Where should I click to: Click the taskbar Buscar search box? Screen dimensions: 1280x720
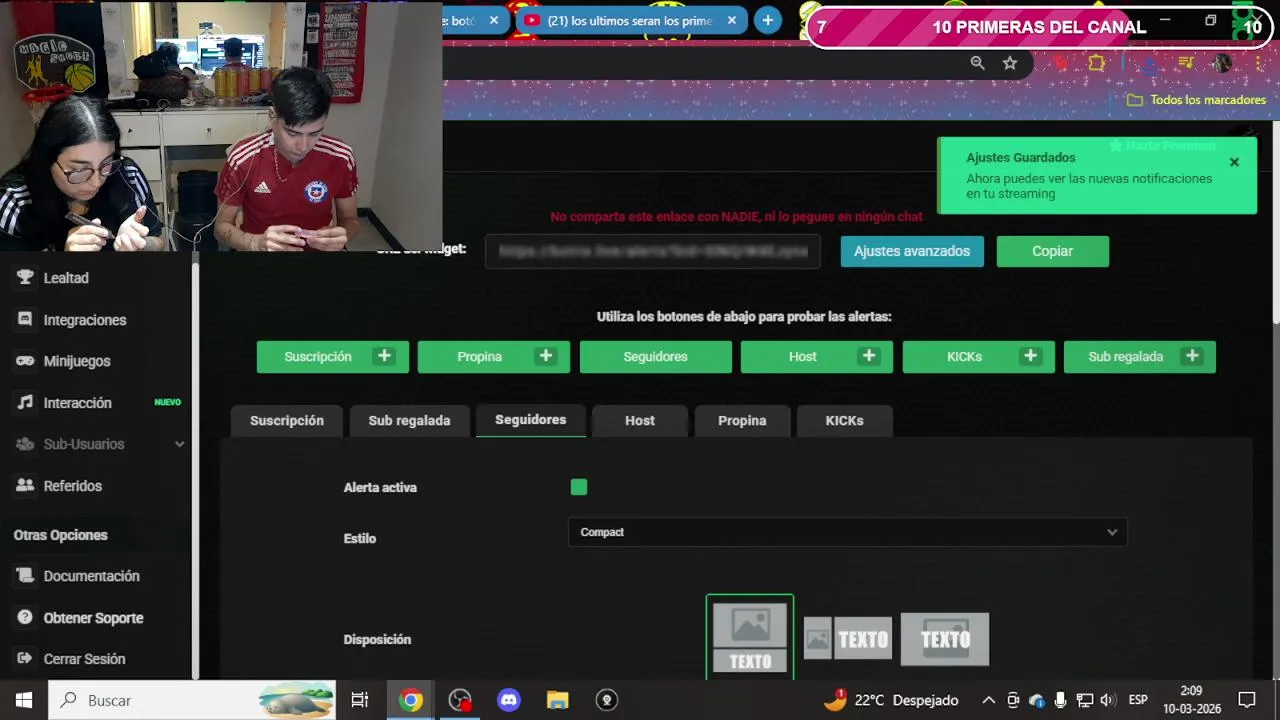(x=192, y=700)
